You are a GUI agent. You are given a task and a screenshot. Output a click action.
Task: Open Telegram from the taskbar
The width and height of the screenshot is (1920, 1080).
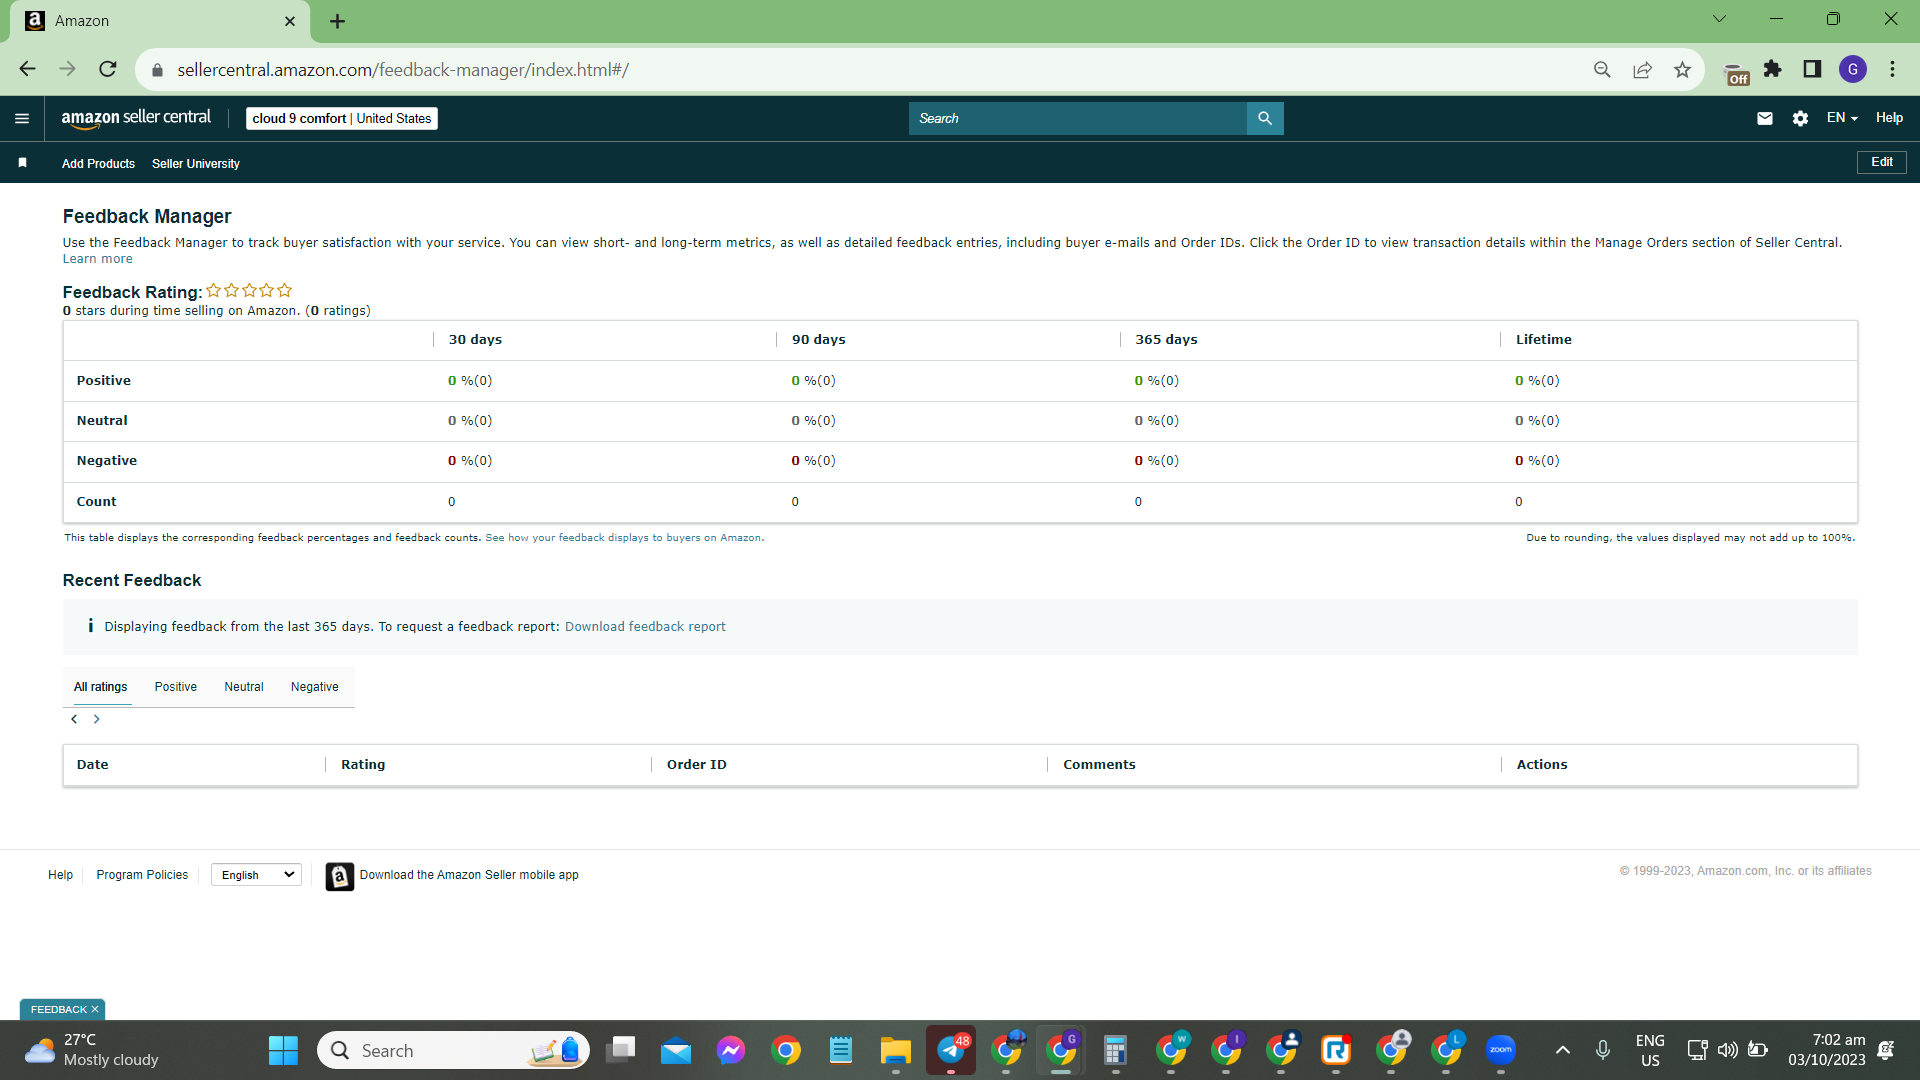[951, 1050]
